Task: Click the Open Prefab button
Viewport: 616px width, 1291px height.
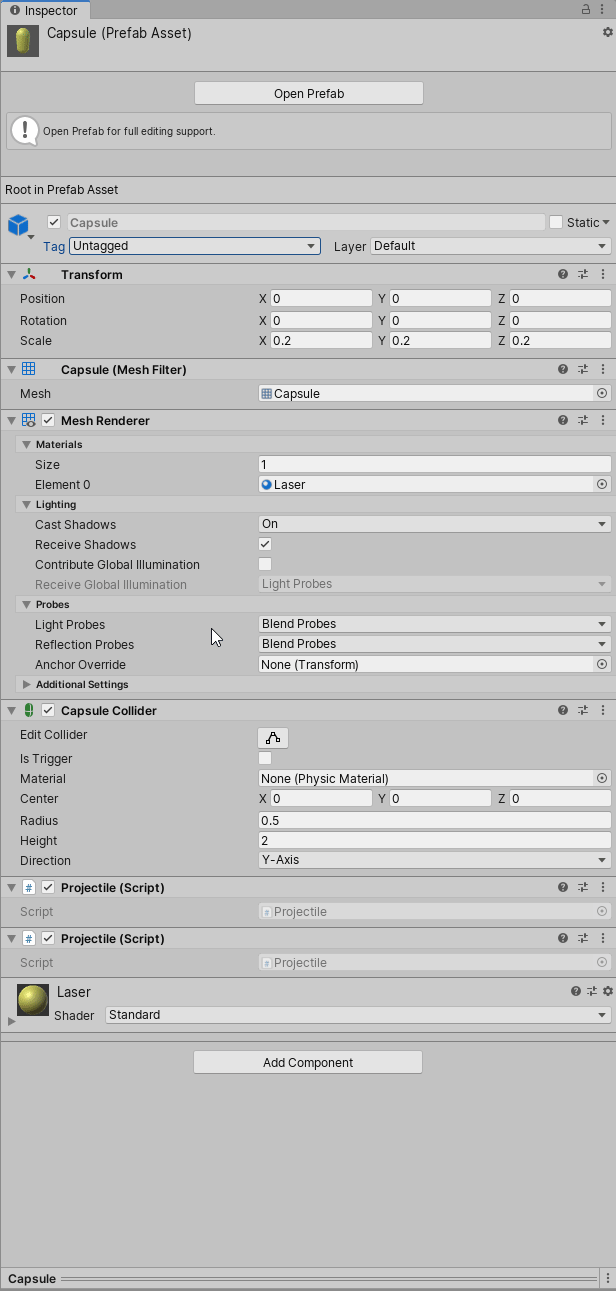Action: pyautogui.click(x=309, y=93)
